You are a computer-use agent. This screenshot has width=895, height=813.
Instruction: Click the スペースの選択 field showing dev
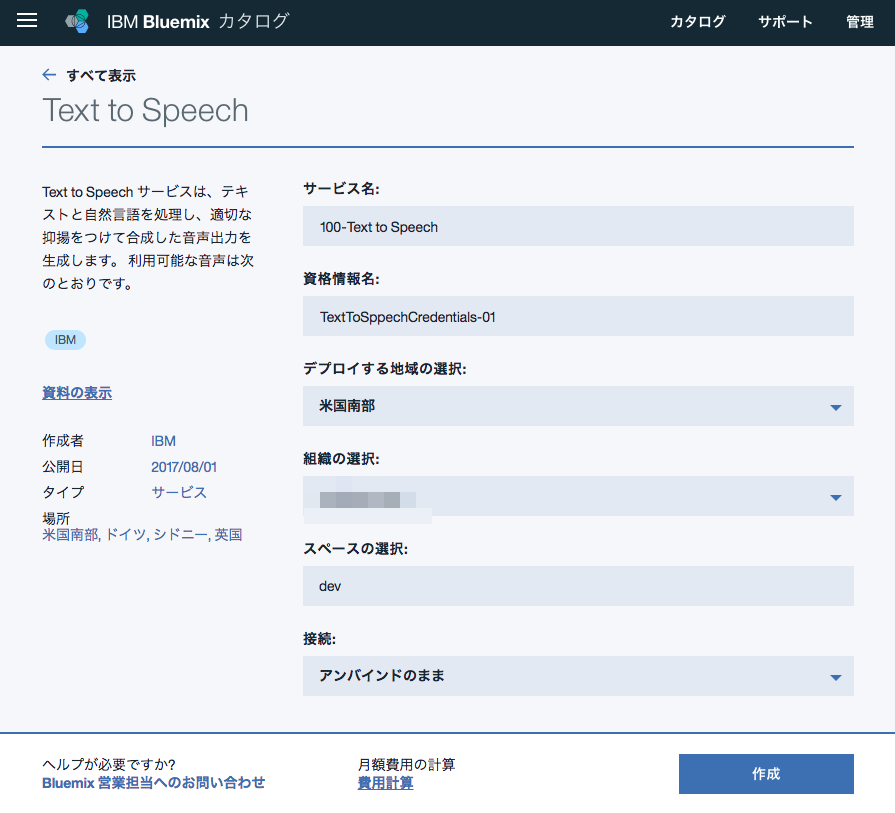pyautogui.click(x=578, y=586)
